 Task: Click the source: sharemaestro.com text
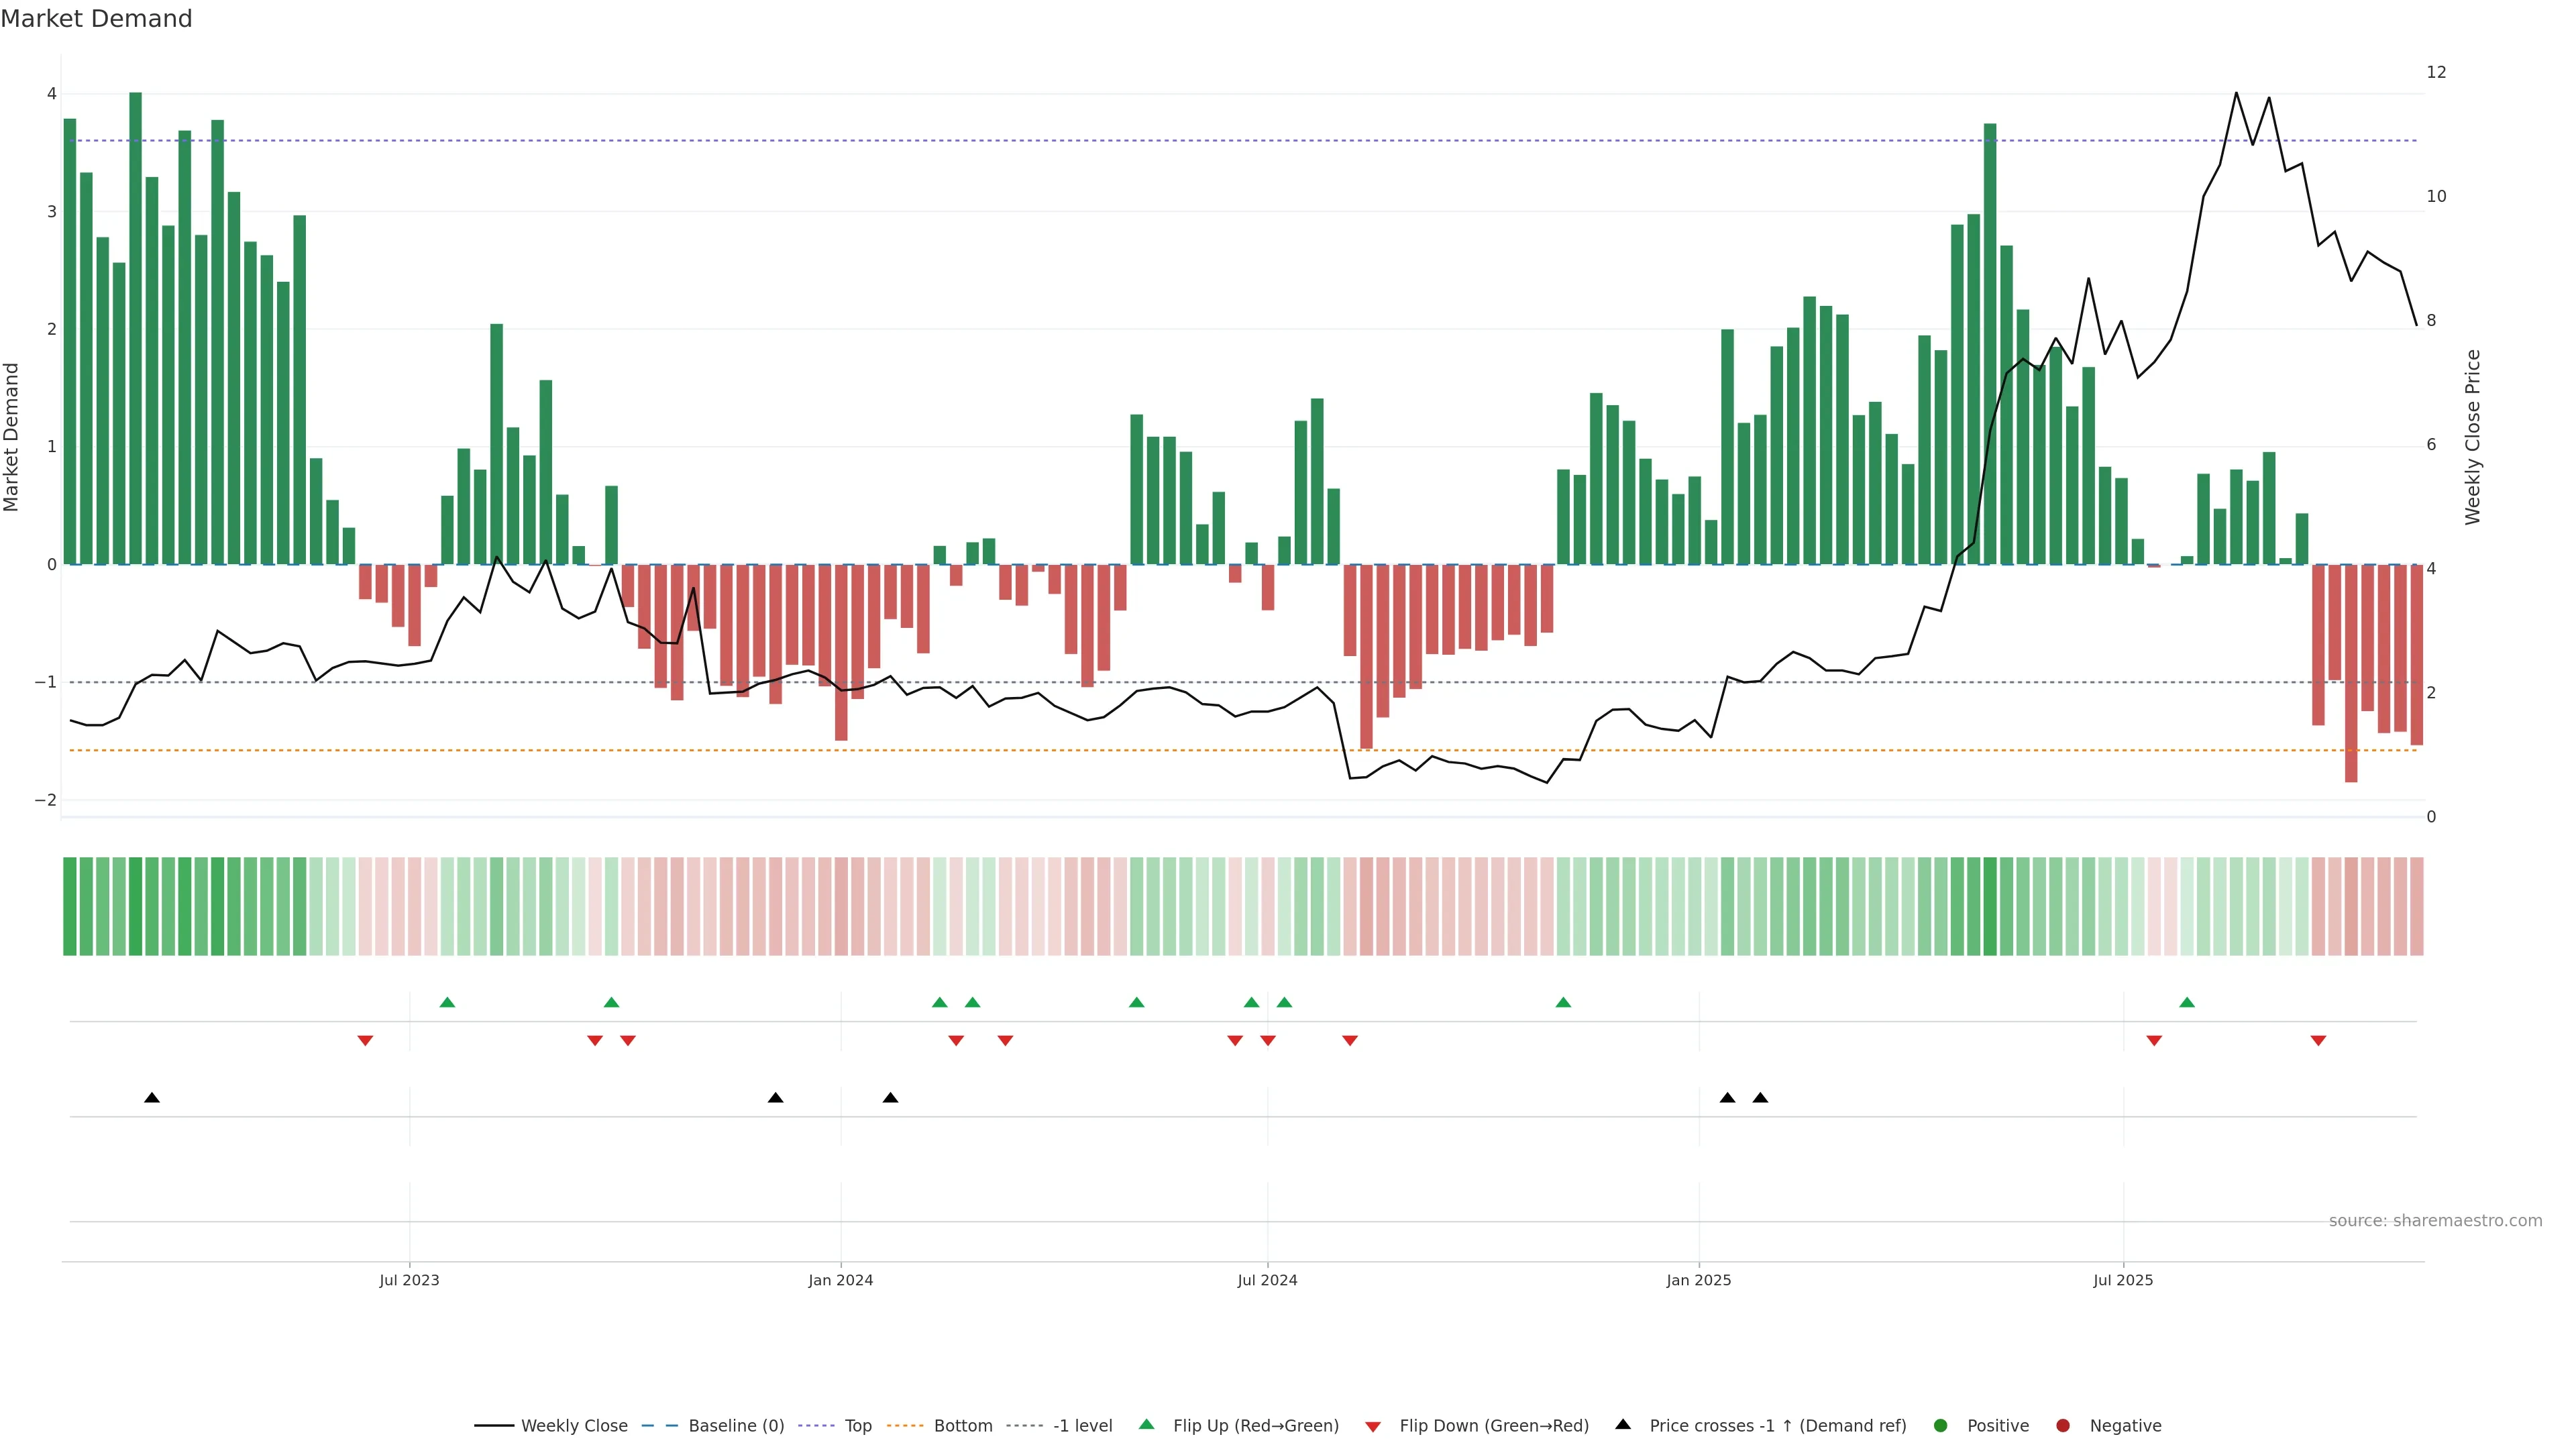pos(2435,1221)
